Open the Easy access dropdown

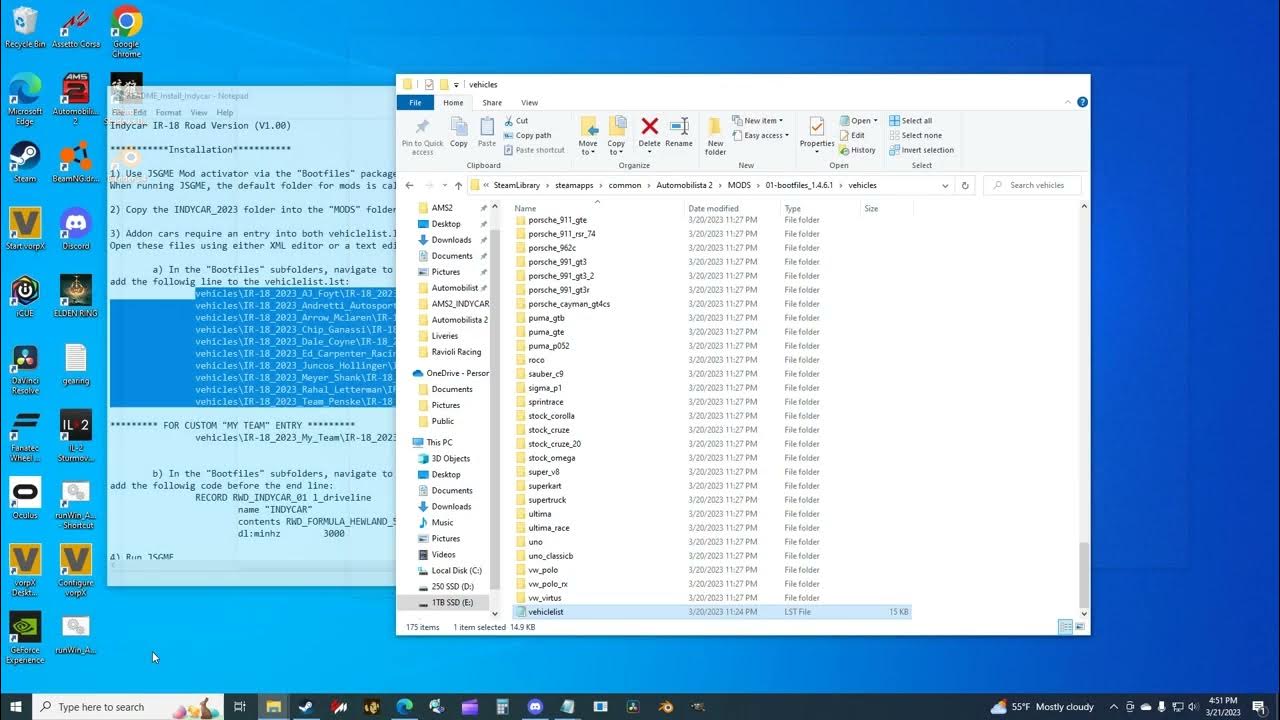[x=760, y=135]
